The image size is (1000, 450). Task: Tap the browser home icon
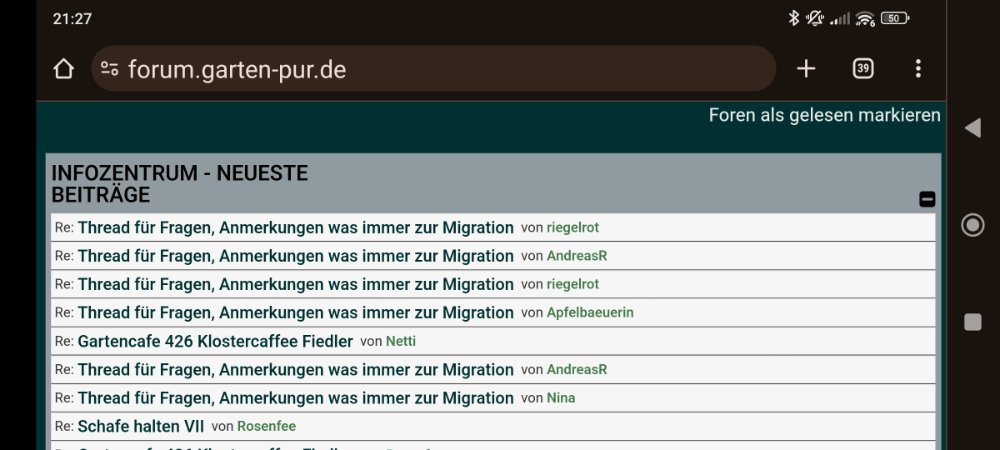(64, 69)
